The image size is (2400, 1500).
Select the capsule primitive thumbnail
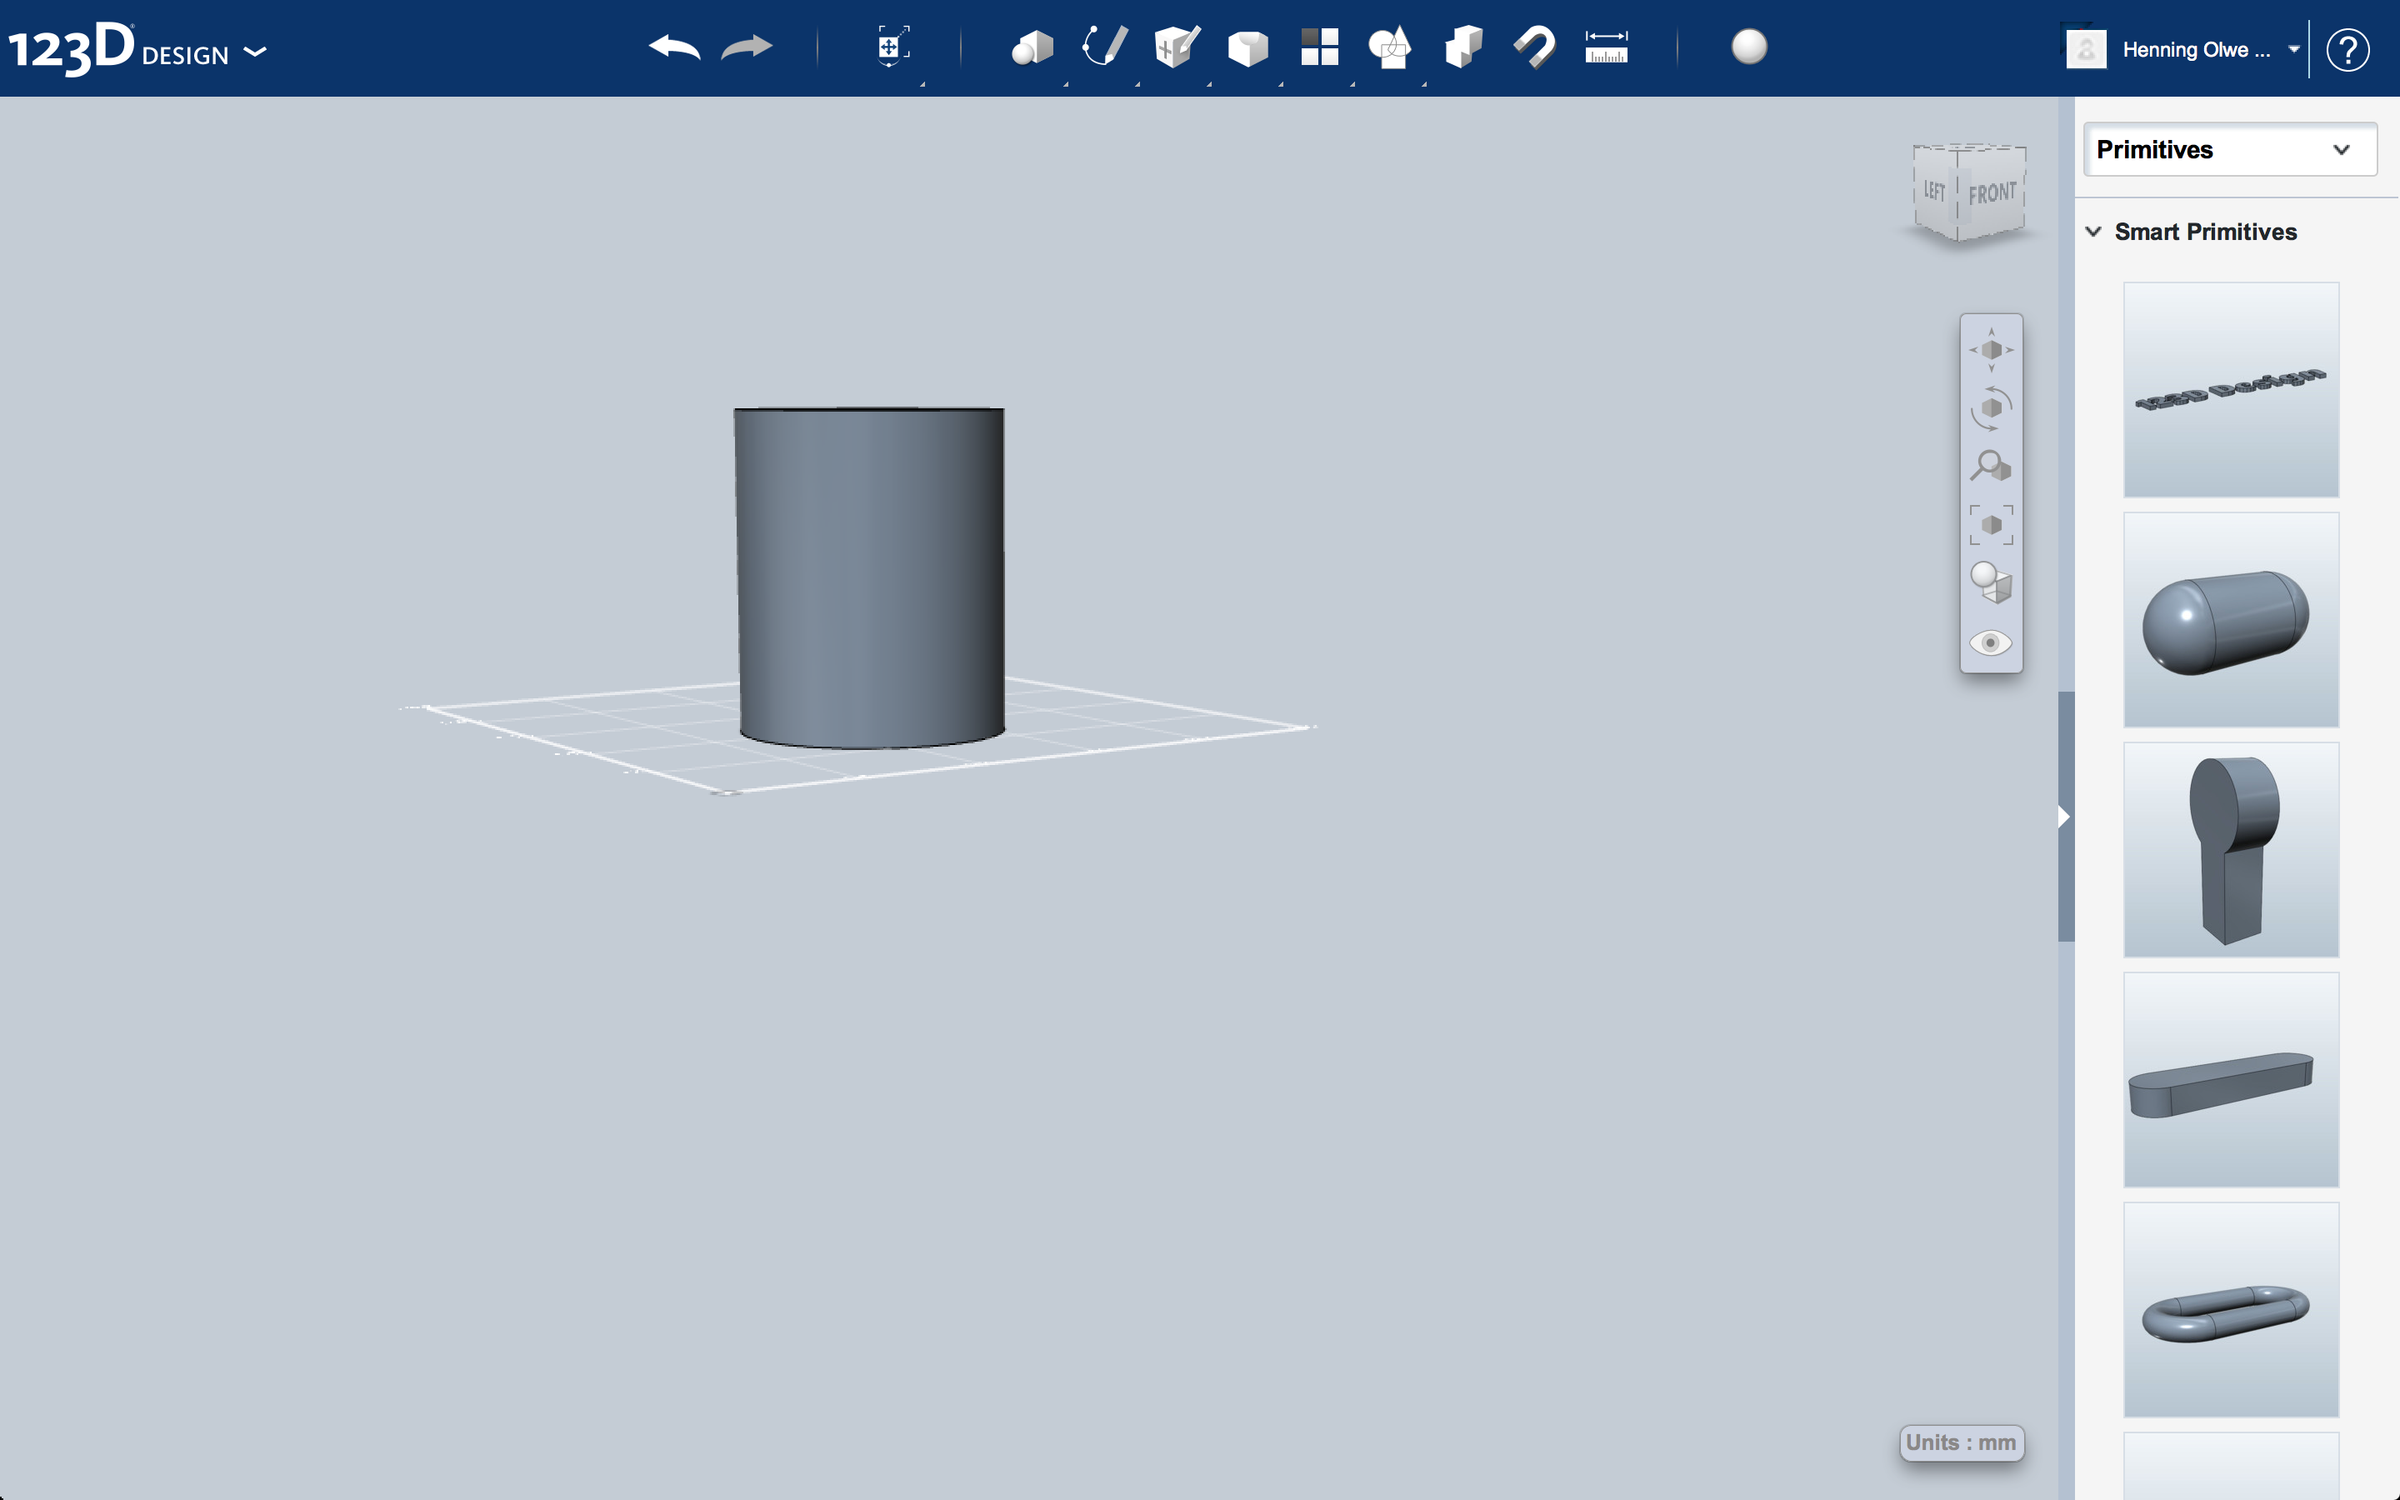2231,620
